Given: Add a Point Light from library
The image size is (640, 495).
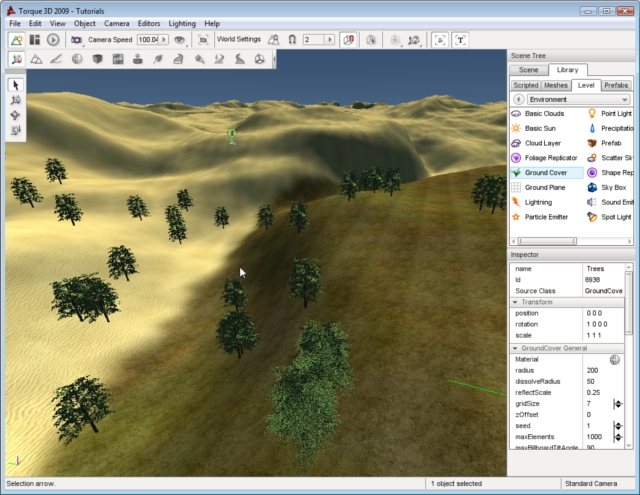Looking at the screenshot, I should click(x=614, y=114).
